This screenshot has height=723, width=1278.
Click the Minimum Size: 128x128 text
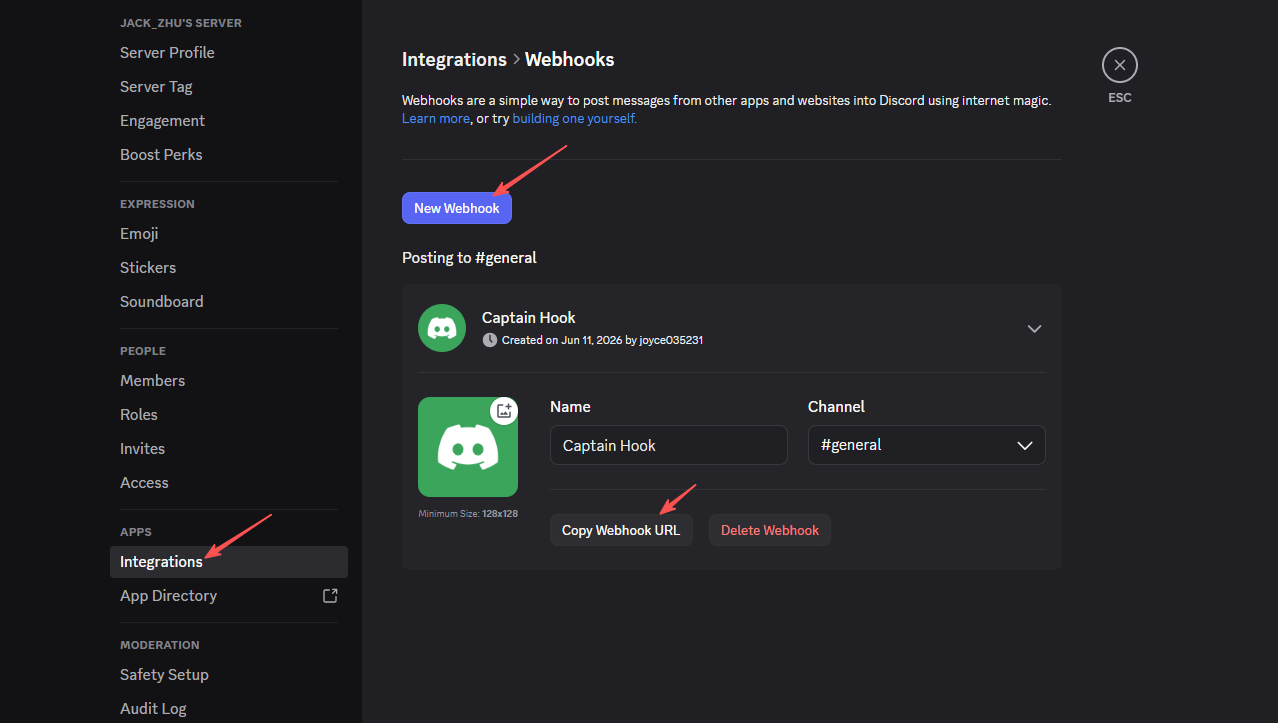(468, 514)
